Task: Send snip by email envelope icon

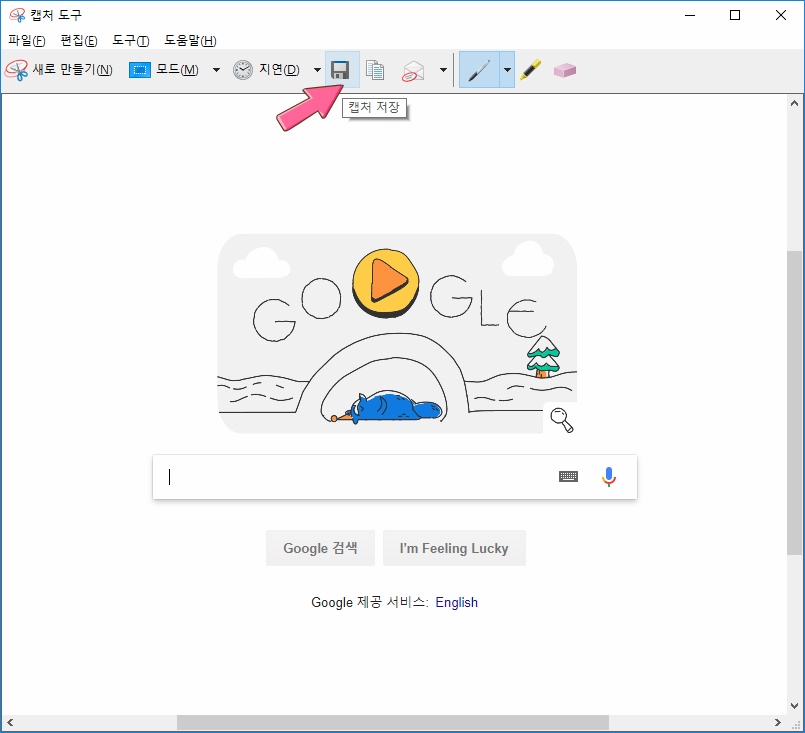Action: pos(413,70)
